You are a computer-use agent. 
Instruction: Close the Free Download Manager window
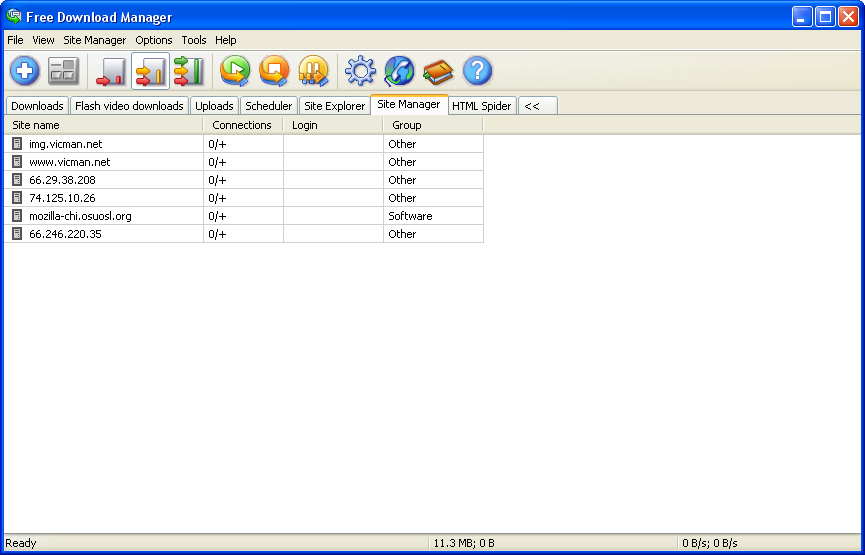pyautogui.click(x=848, y=17)
